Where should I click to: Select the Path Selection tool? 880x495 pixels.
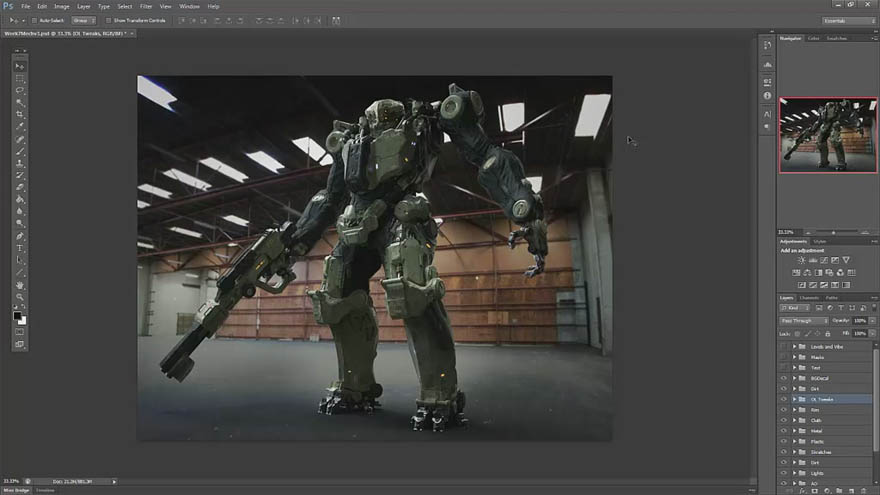(x=20, y=260)
